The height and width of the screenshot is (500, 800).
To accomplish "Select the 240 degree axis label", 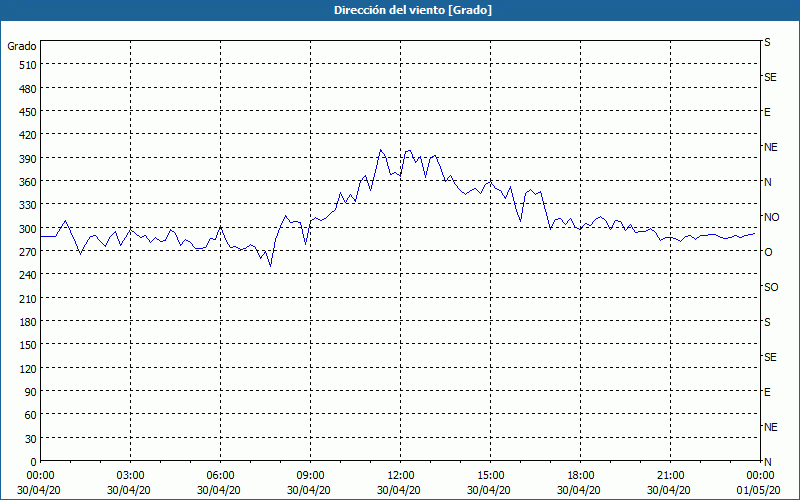I will [29, 275].
